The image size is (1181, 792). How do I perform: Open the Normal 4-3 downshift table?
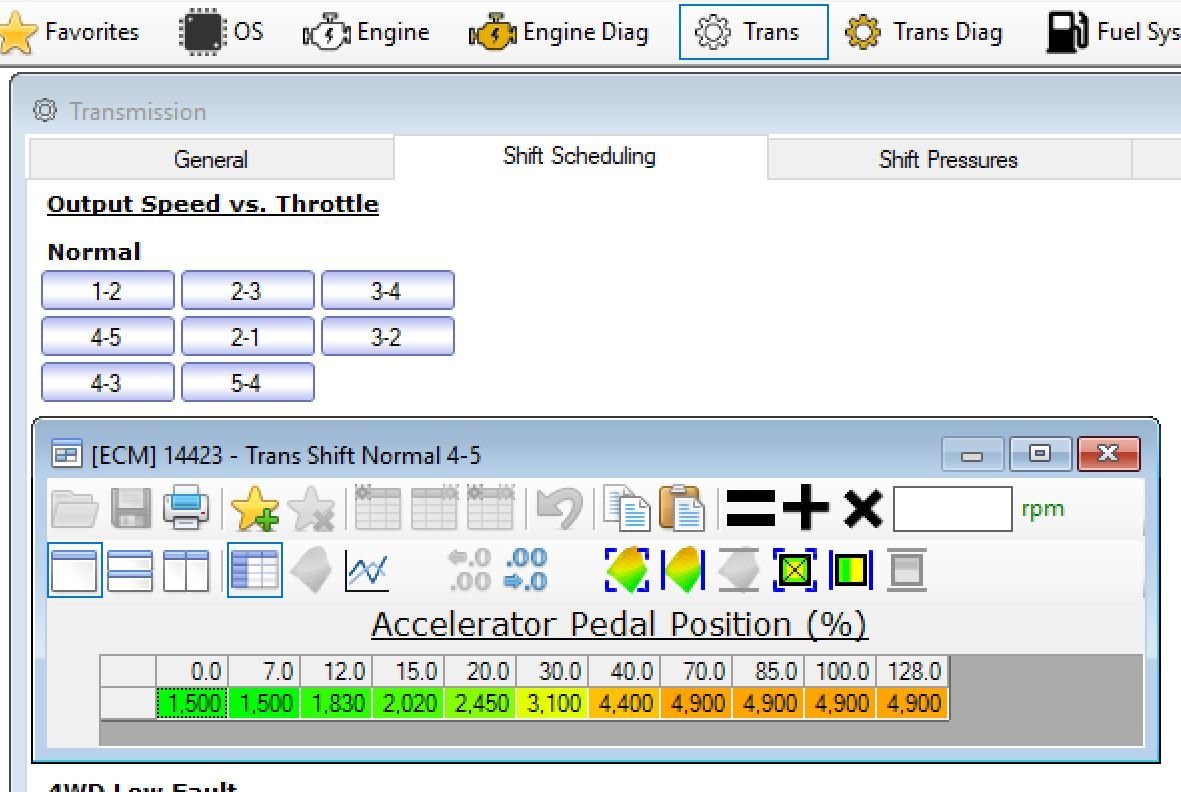[x=108, y=382]
